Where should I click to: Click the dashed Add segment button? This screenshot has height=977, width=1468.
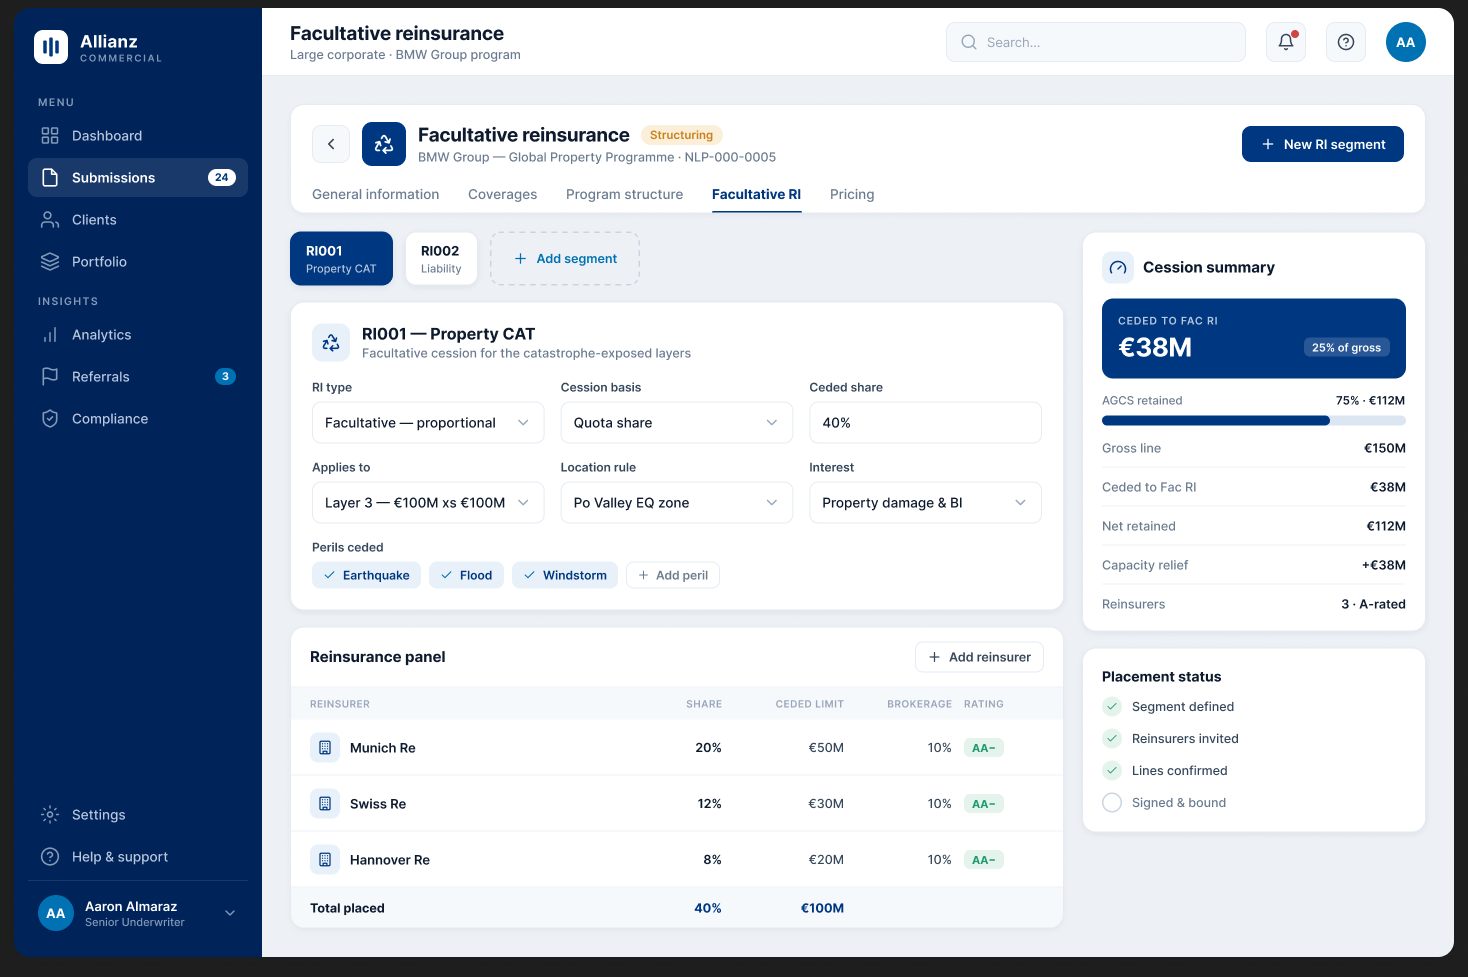[565, 259]
